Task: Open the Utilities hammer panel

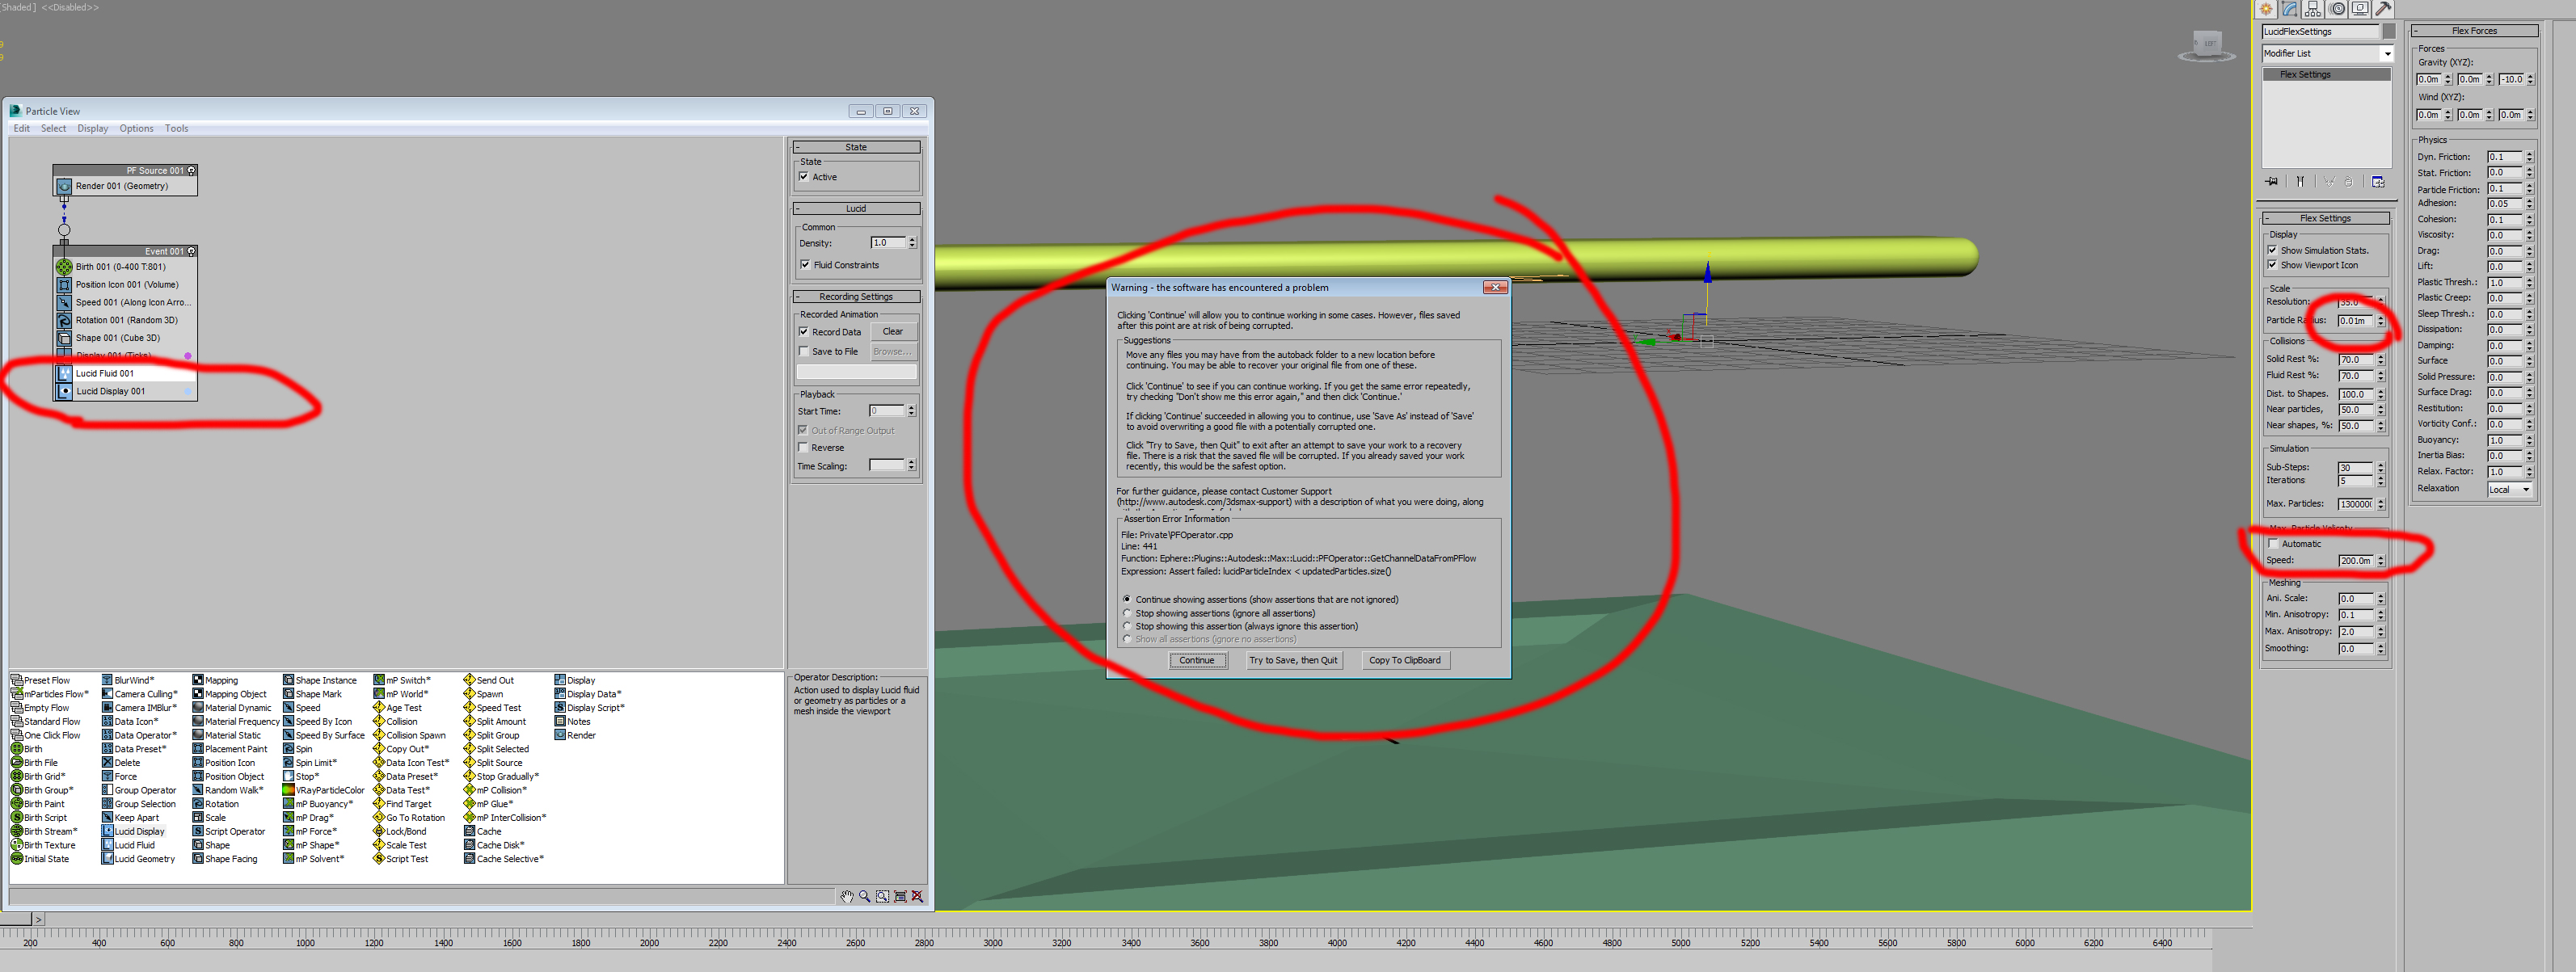Action: pyautogui.click(x=2384, y=9)
